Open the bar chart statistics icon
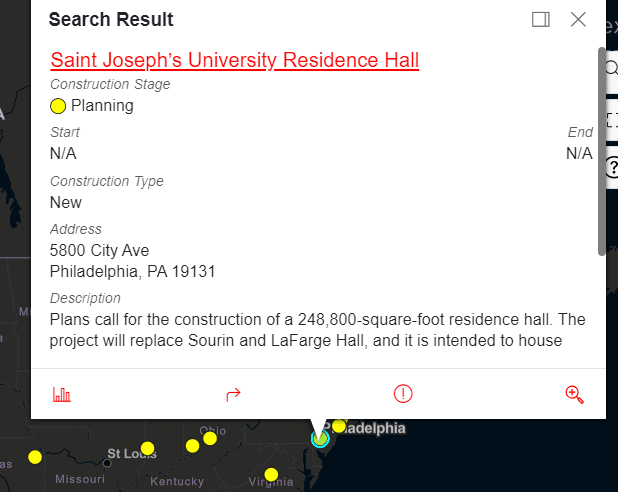The width and height of the screenshot is (618, 492). click(62, 394)
